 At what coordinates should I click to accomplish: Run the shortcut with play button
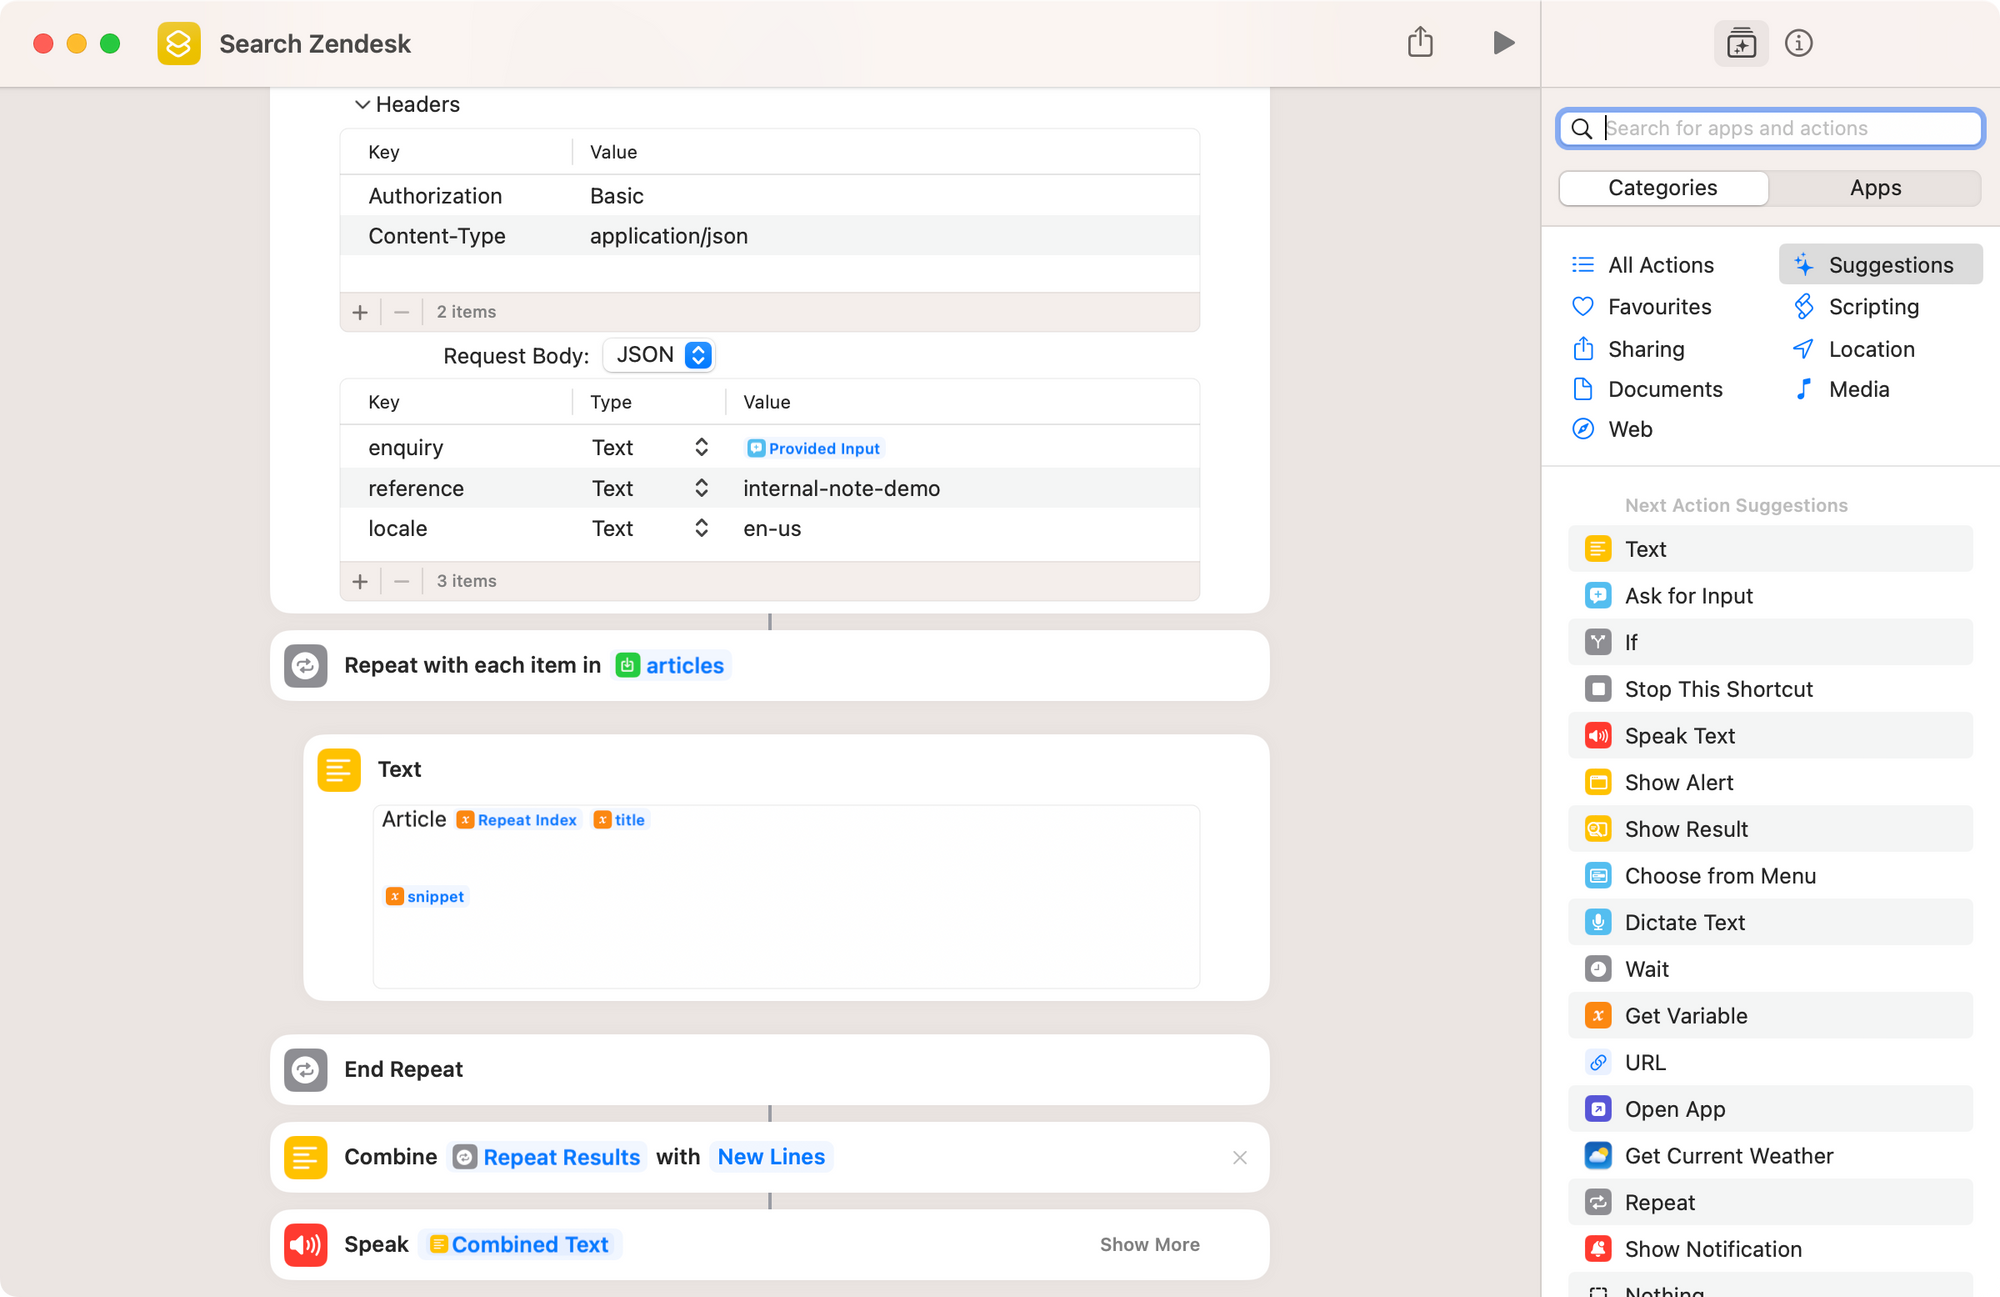click(x=1503, y=43)
